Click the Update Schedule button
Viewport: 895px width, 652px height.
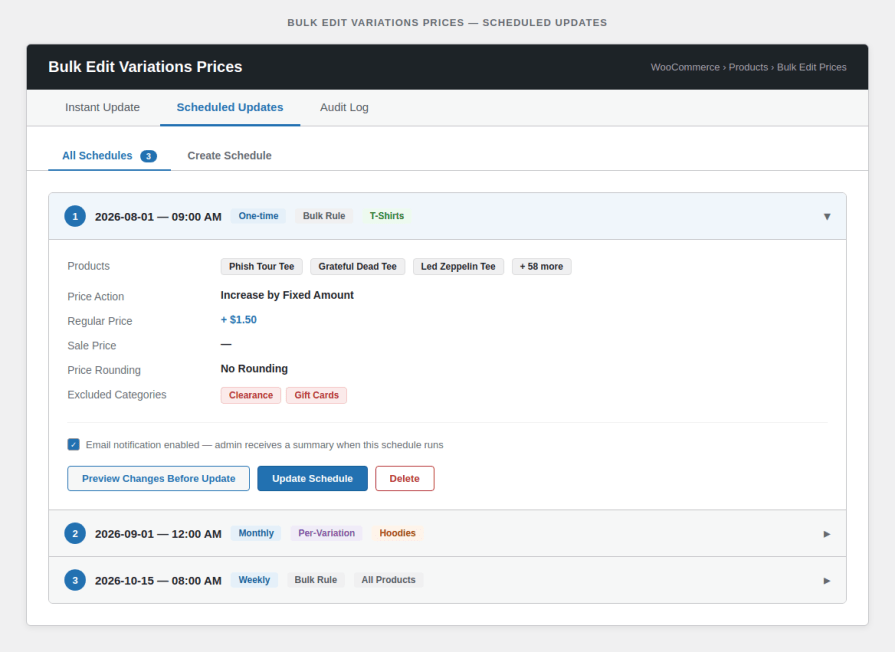(312, 478)
